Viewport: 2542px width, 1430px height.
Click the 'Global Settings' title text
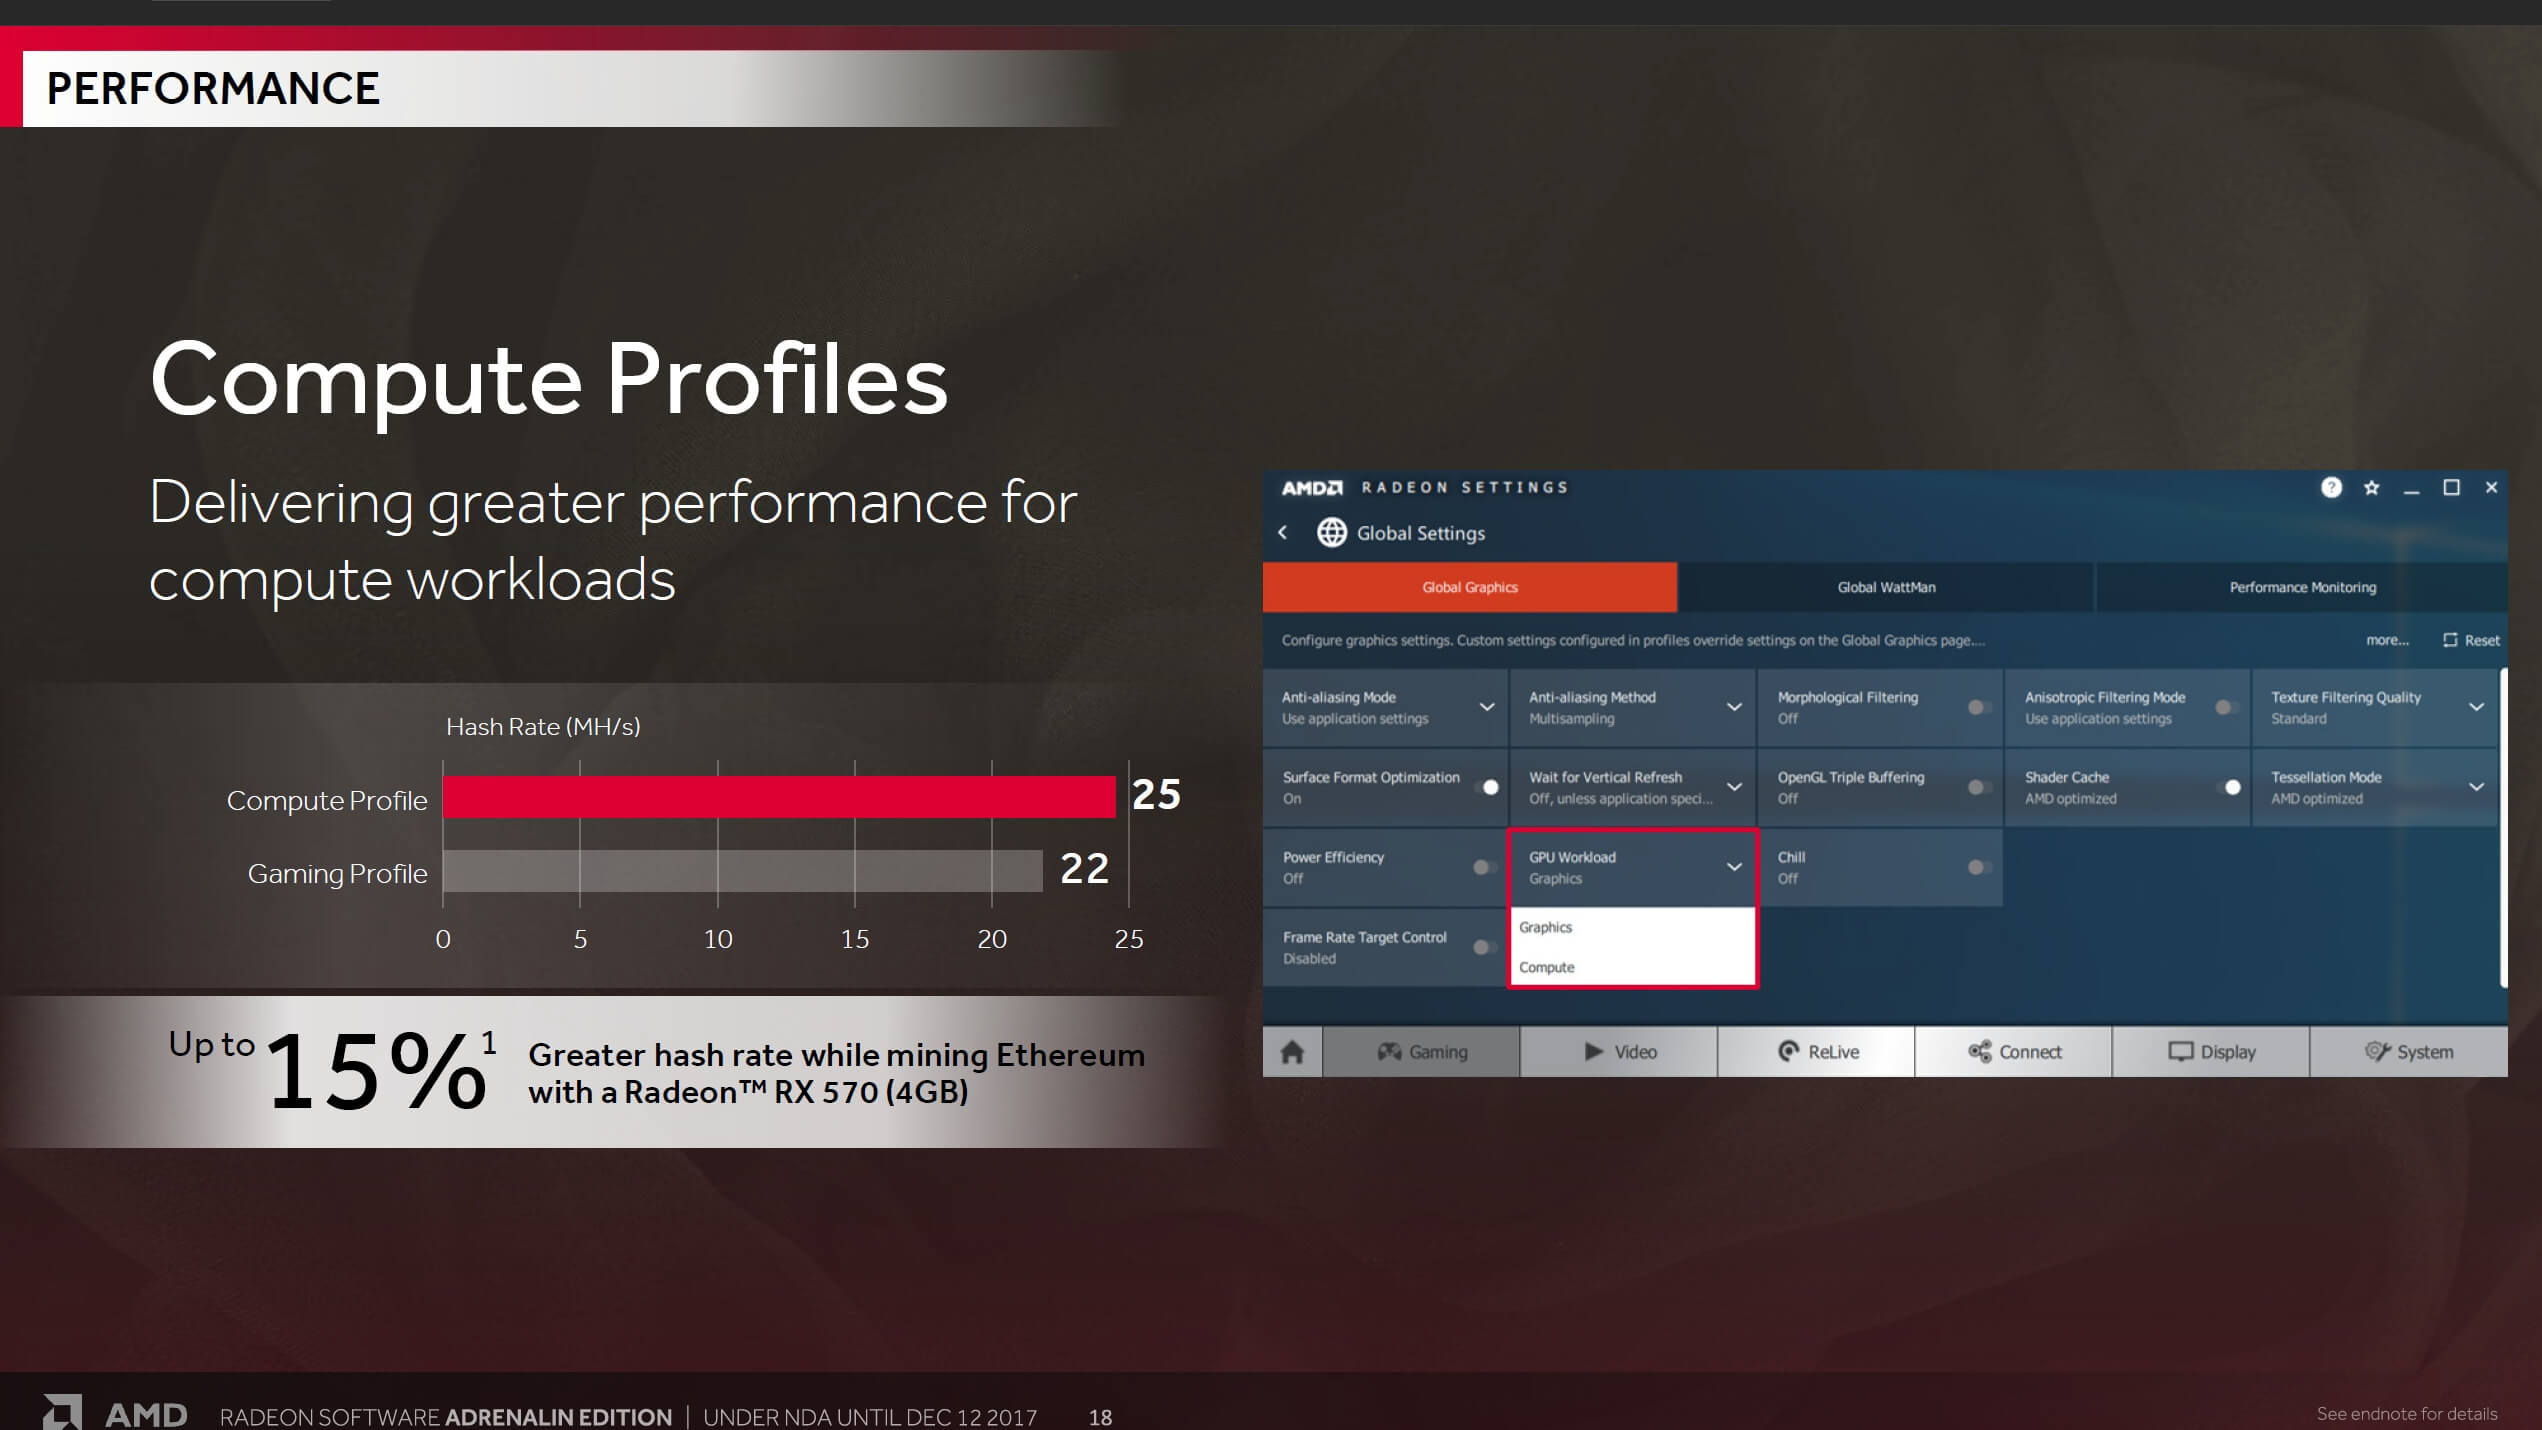point(1421,533)
